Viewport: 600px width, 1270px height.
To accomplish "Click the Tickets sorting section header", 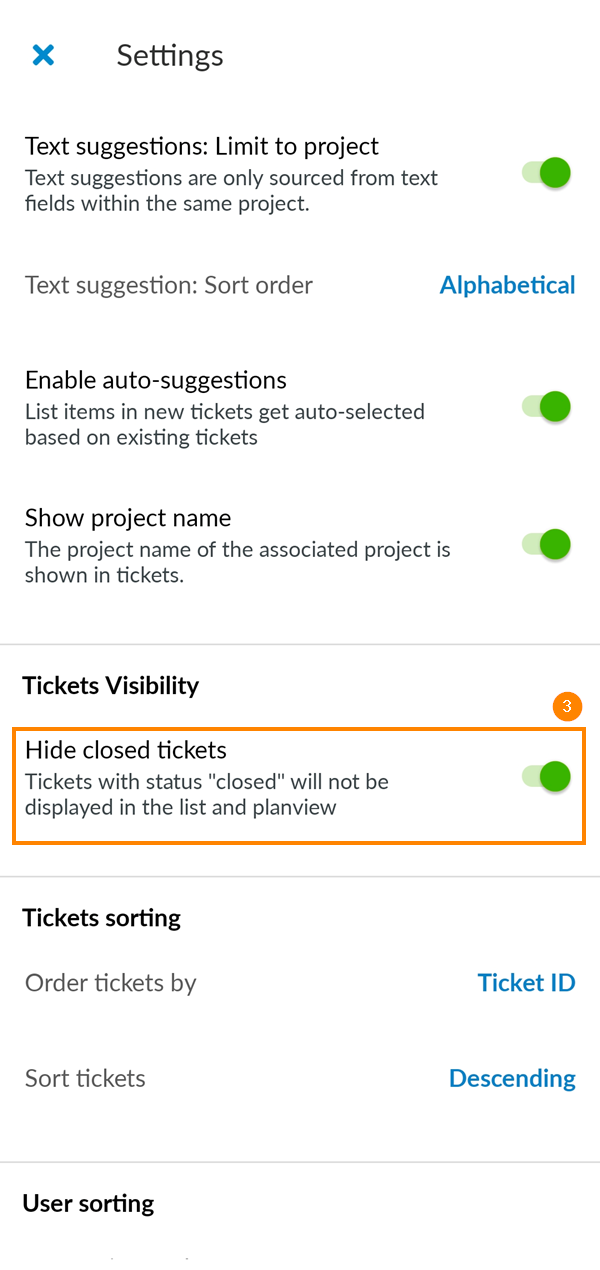I will click(x=102, y=918).
